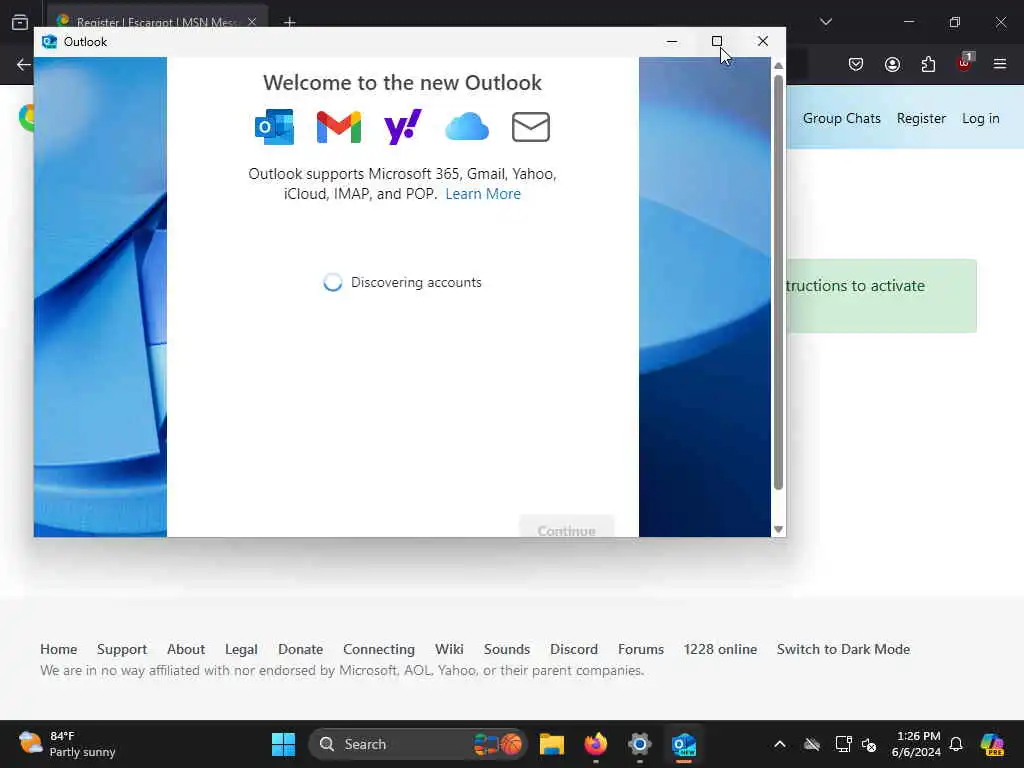The image size is (1024, 768).
Task: Click the display network tray icon
Action: [x=843, y=744]
